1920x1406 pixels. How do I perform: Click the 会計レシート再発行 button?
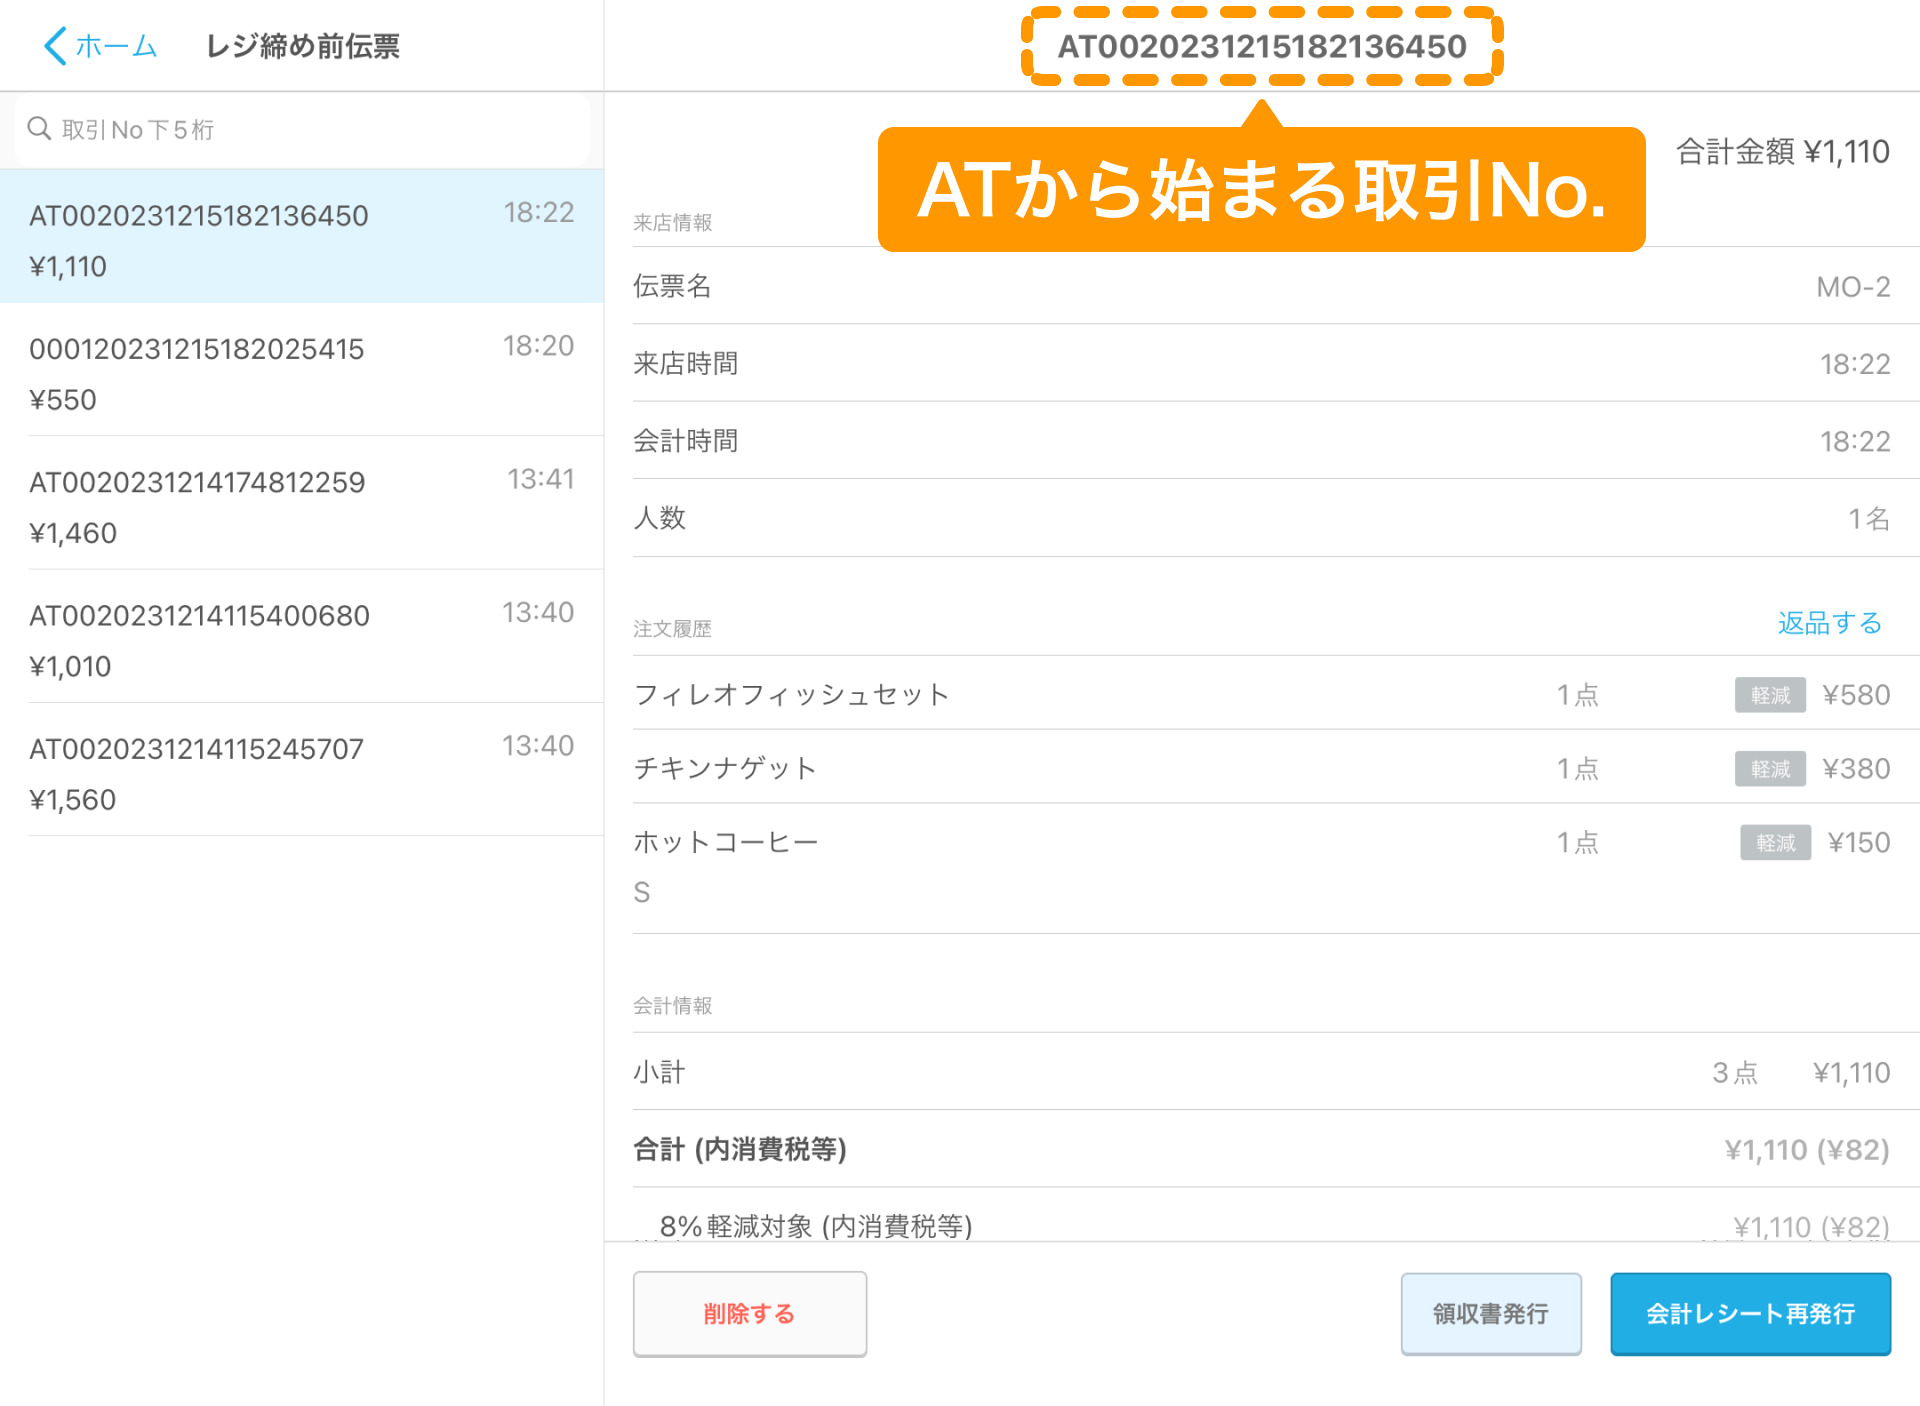pyautogui.click(x=1750, y=1314)
